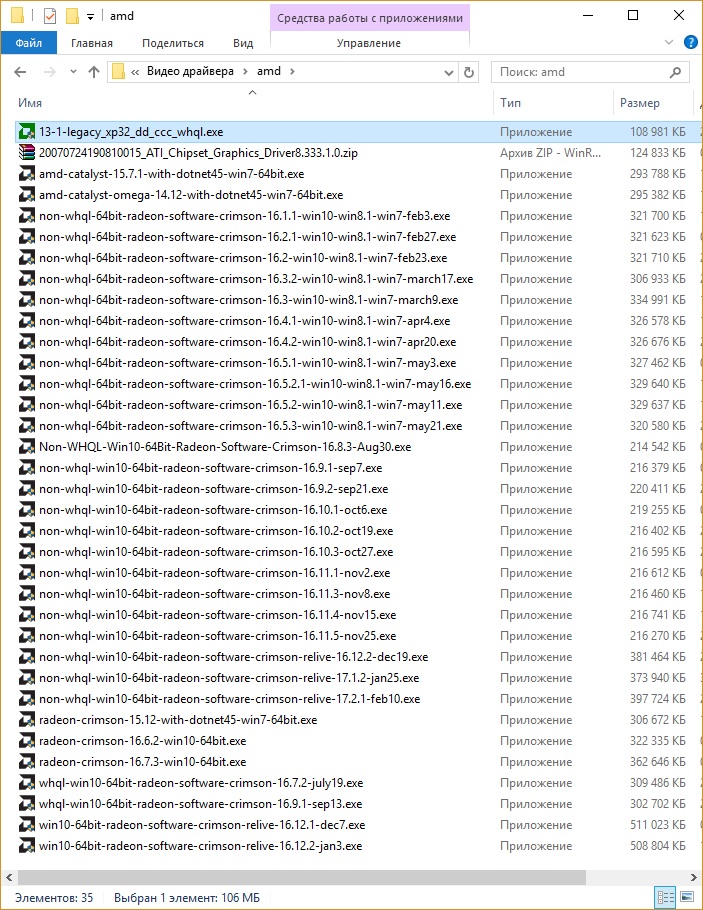Open the Файл menu tab
The image size is (703, 910).
(29, 43)
